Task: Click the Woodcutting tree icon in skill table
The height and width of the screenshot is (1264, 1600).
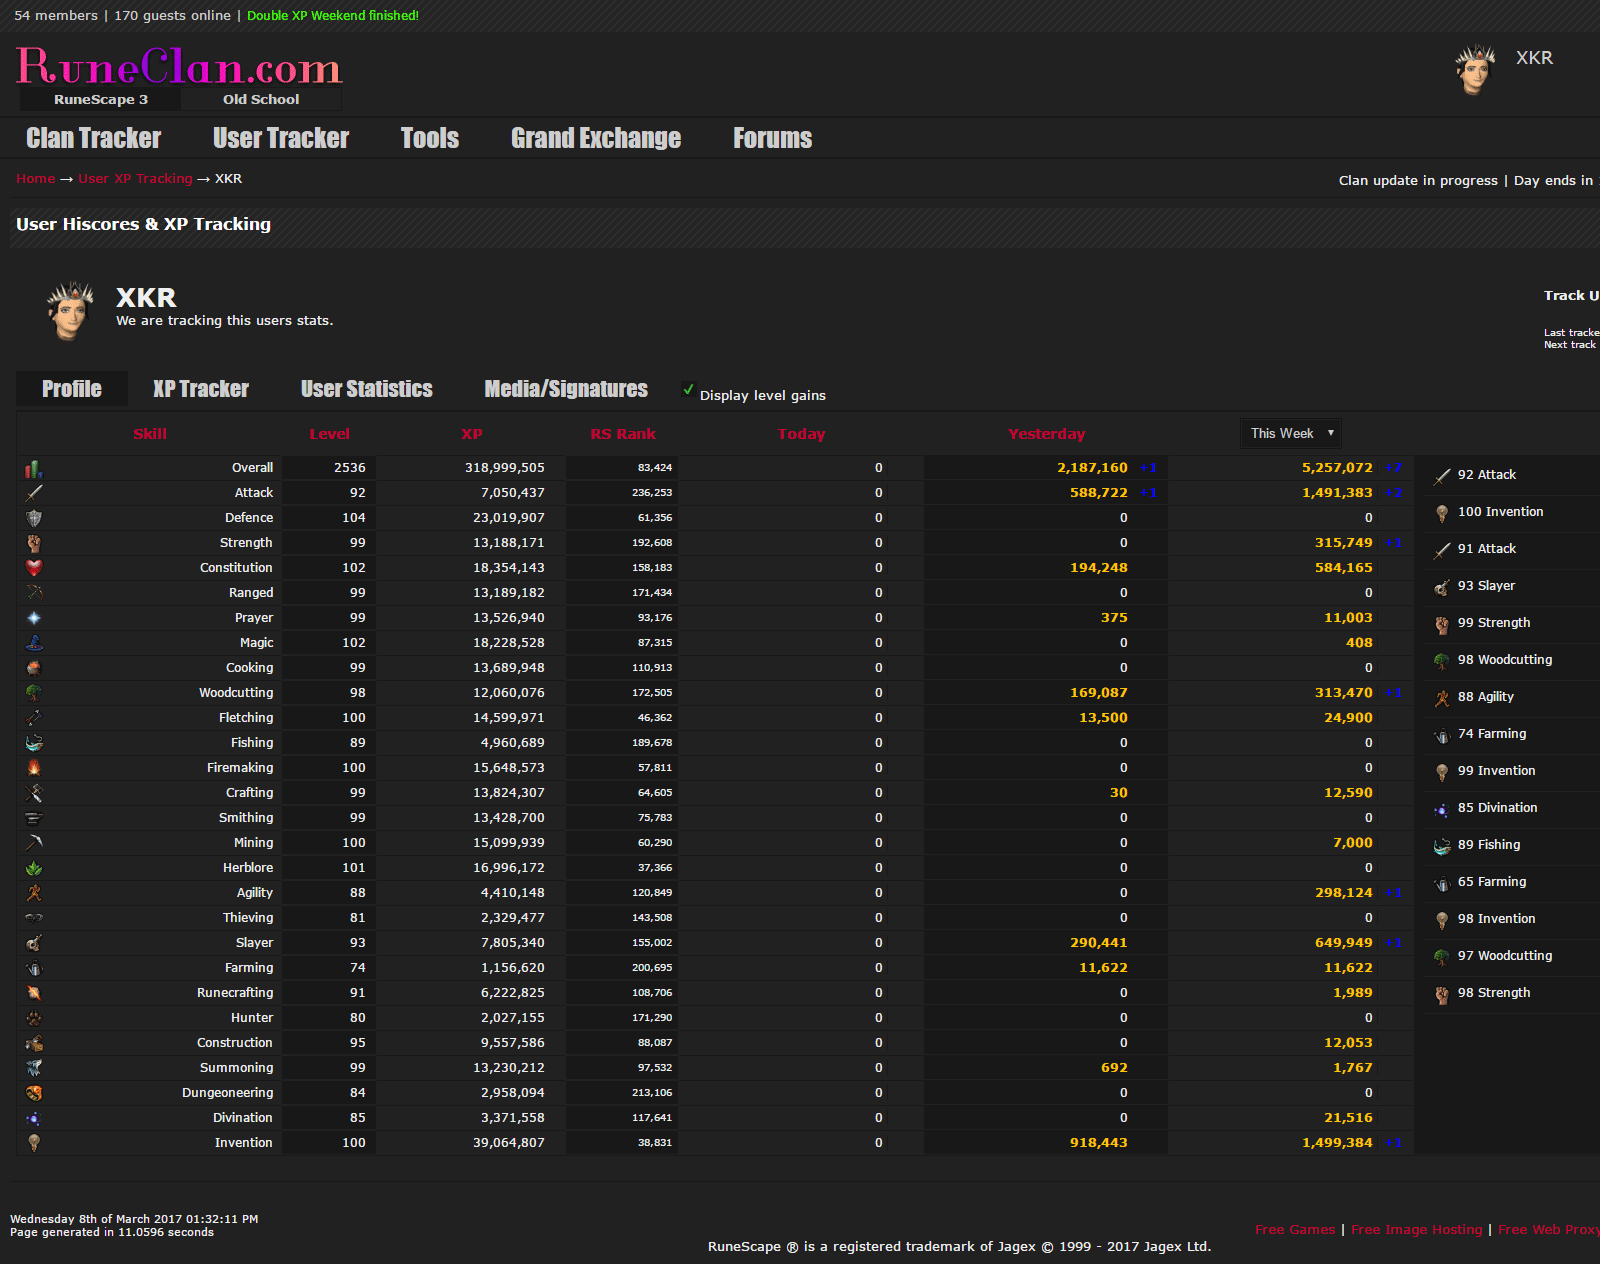Action: pyautogui.click(x=34, y=693)
